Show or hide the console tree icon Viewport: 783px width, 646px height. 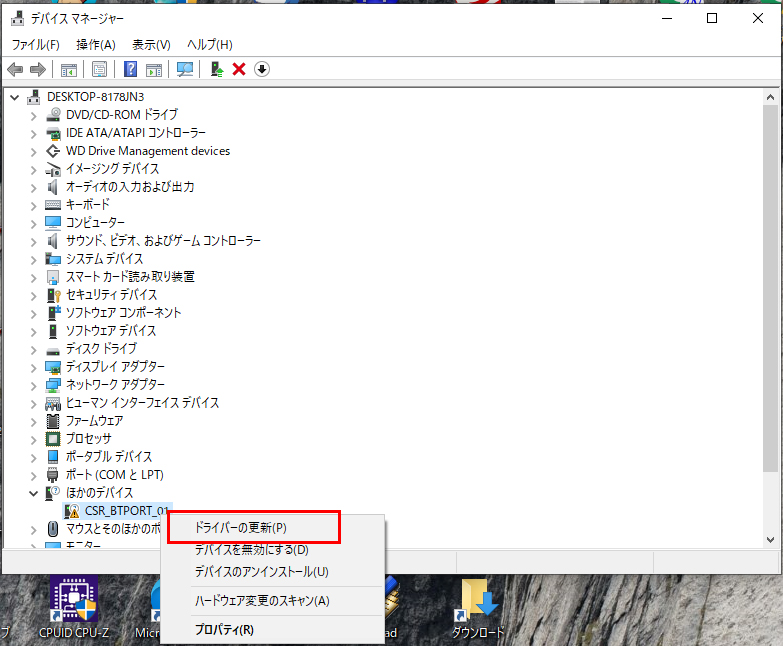[69, 69]
